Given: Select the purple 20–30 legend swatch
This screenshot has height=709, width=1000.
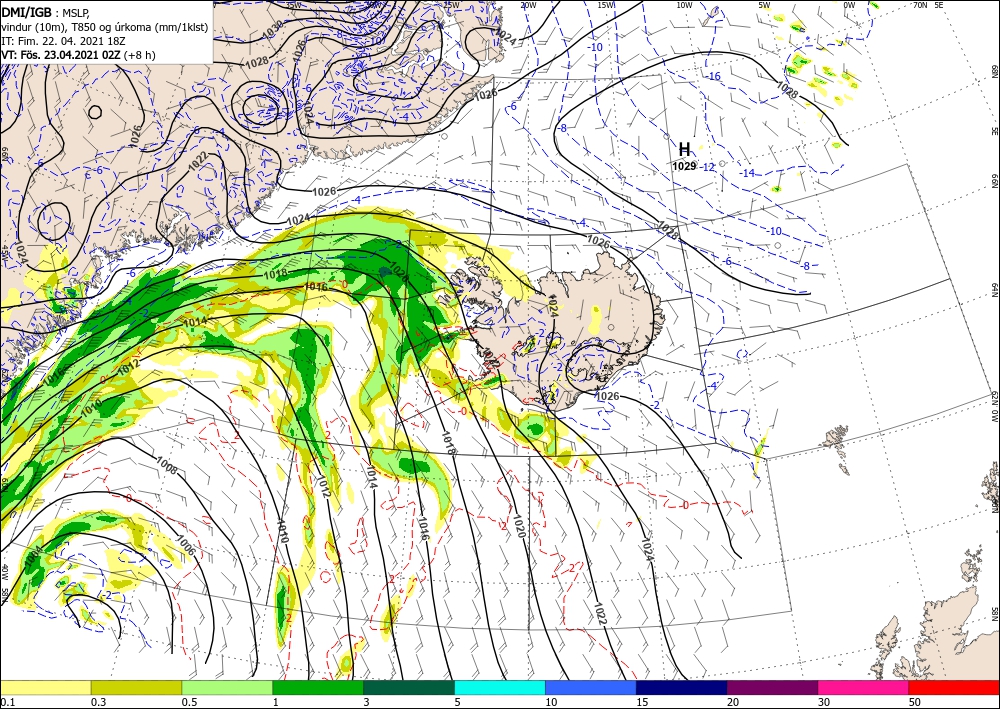Looking at the screenshot, I should click(772, 687).
